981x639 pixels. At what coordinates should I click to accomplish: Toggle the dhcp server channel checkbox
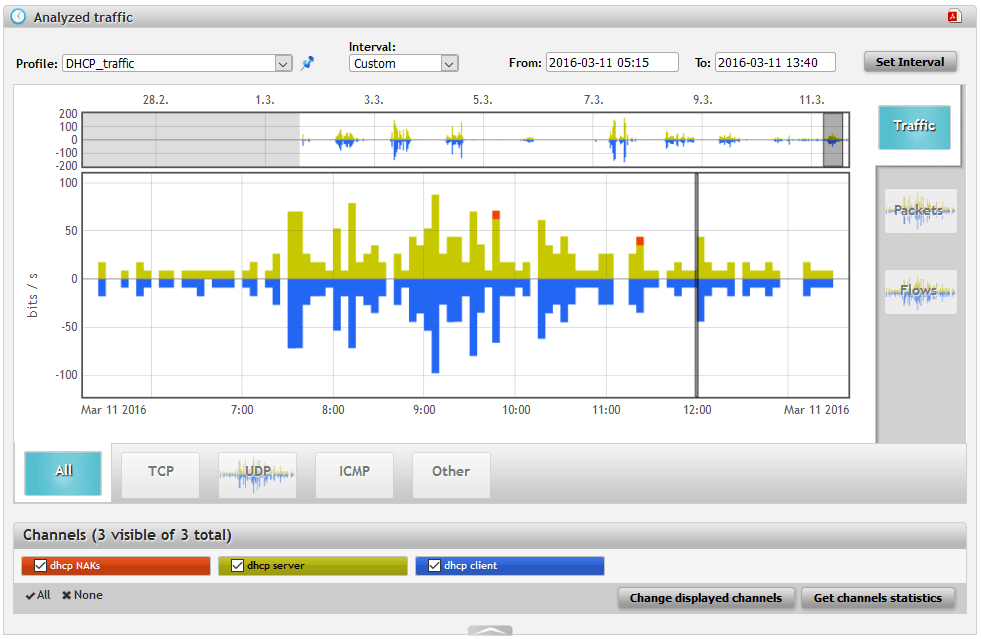tap(237, 566)
